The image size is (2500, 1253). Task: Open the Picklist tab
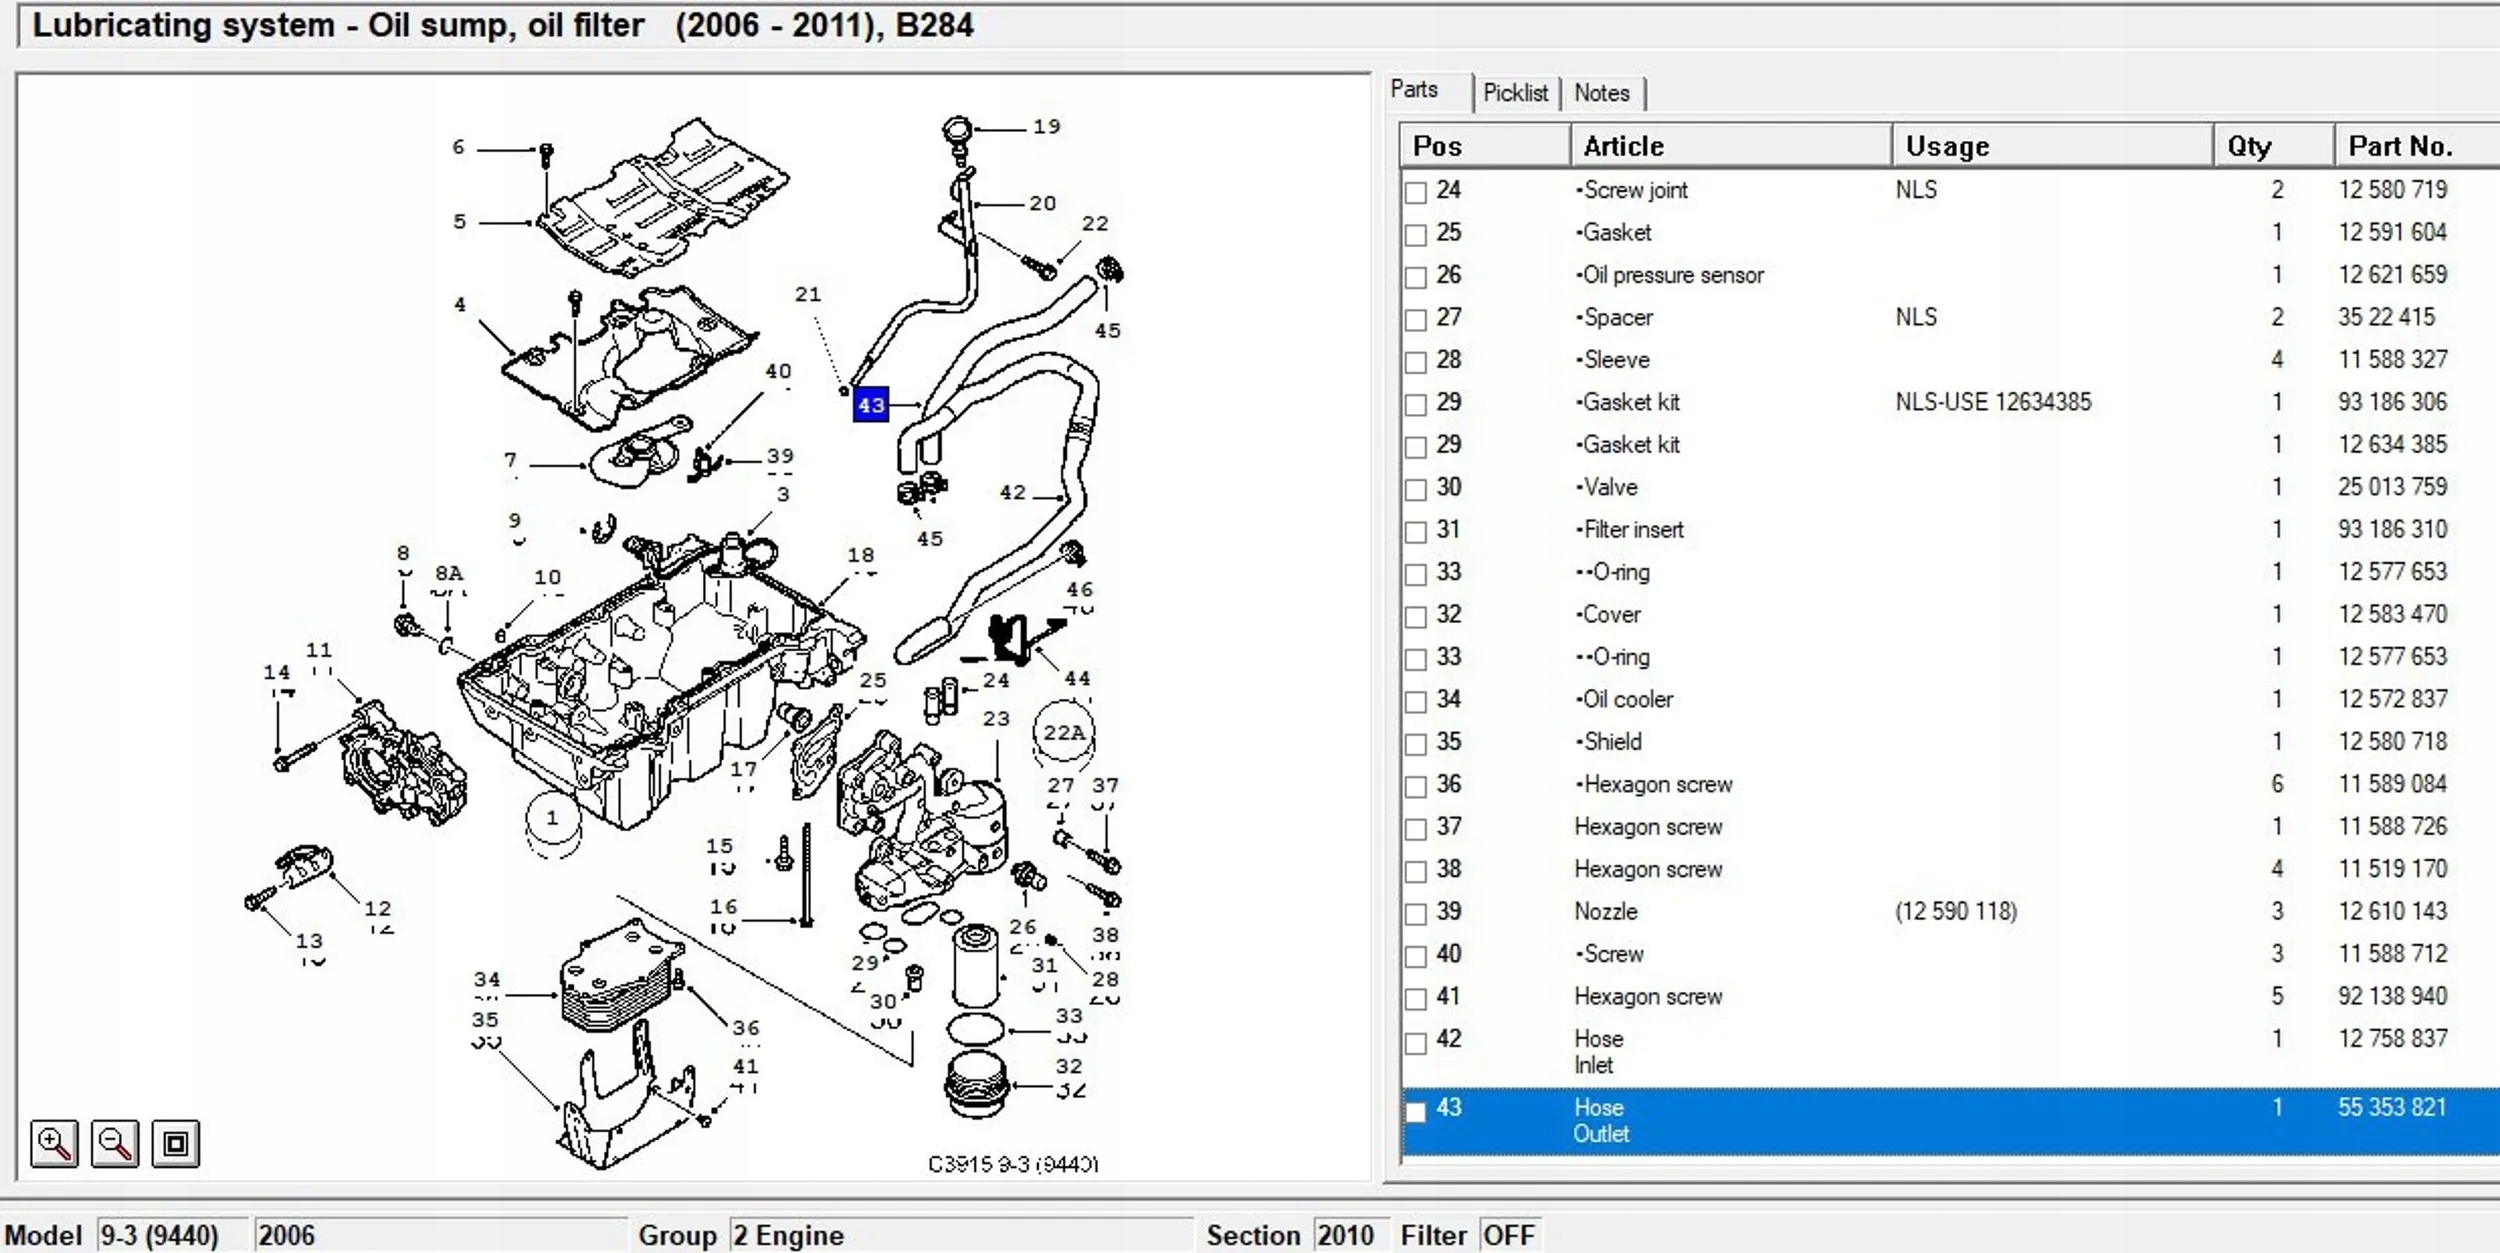point(1515,93)
